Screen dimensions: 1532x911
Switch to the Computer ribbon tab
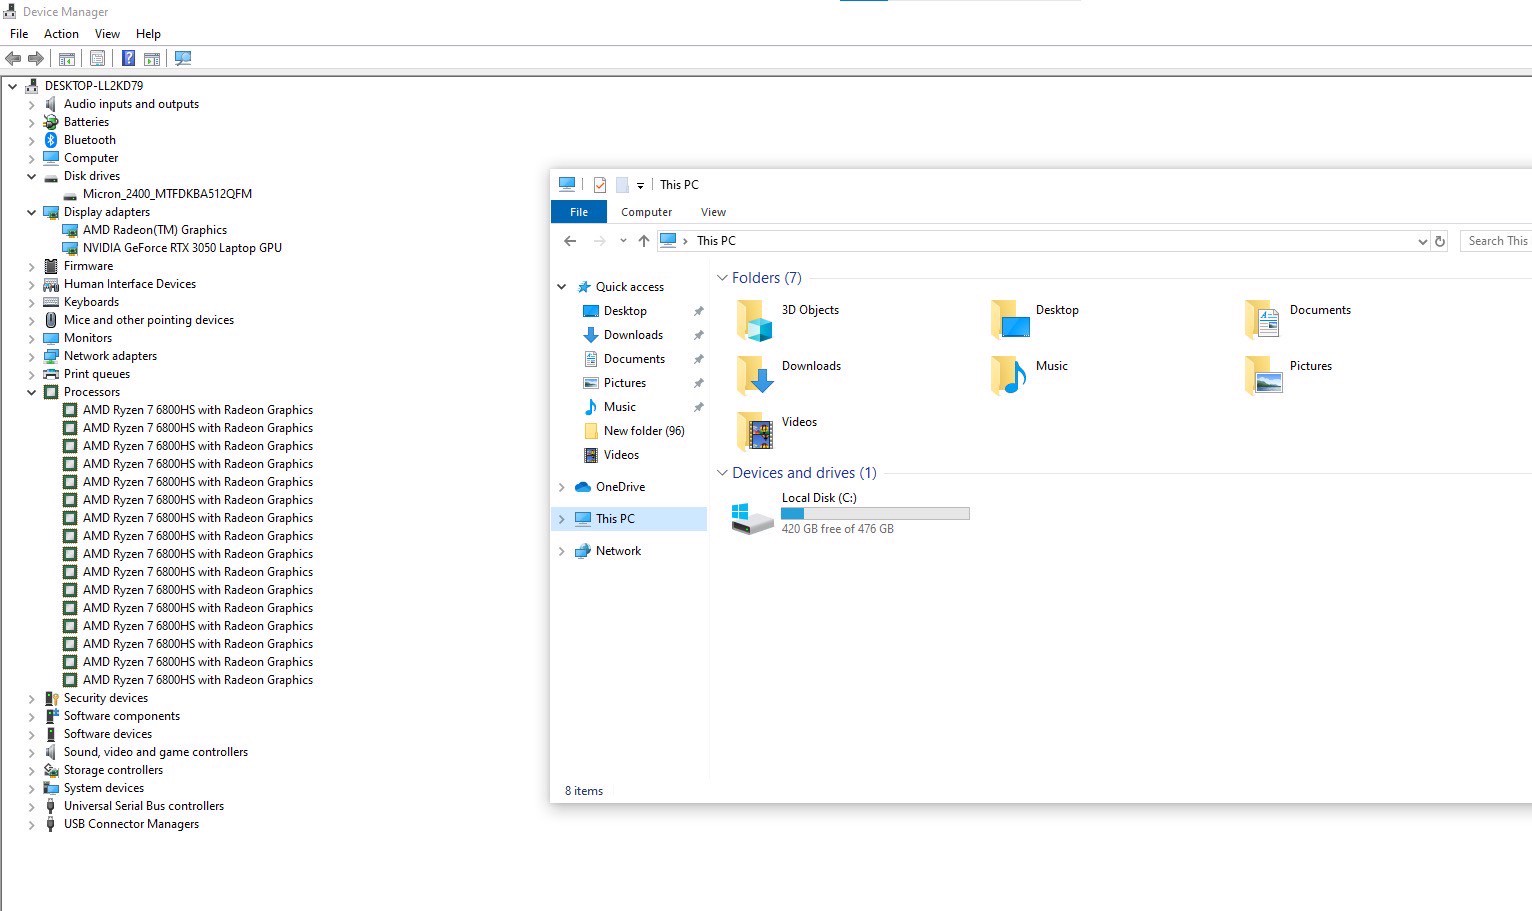(646, 212)
